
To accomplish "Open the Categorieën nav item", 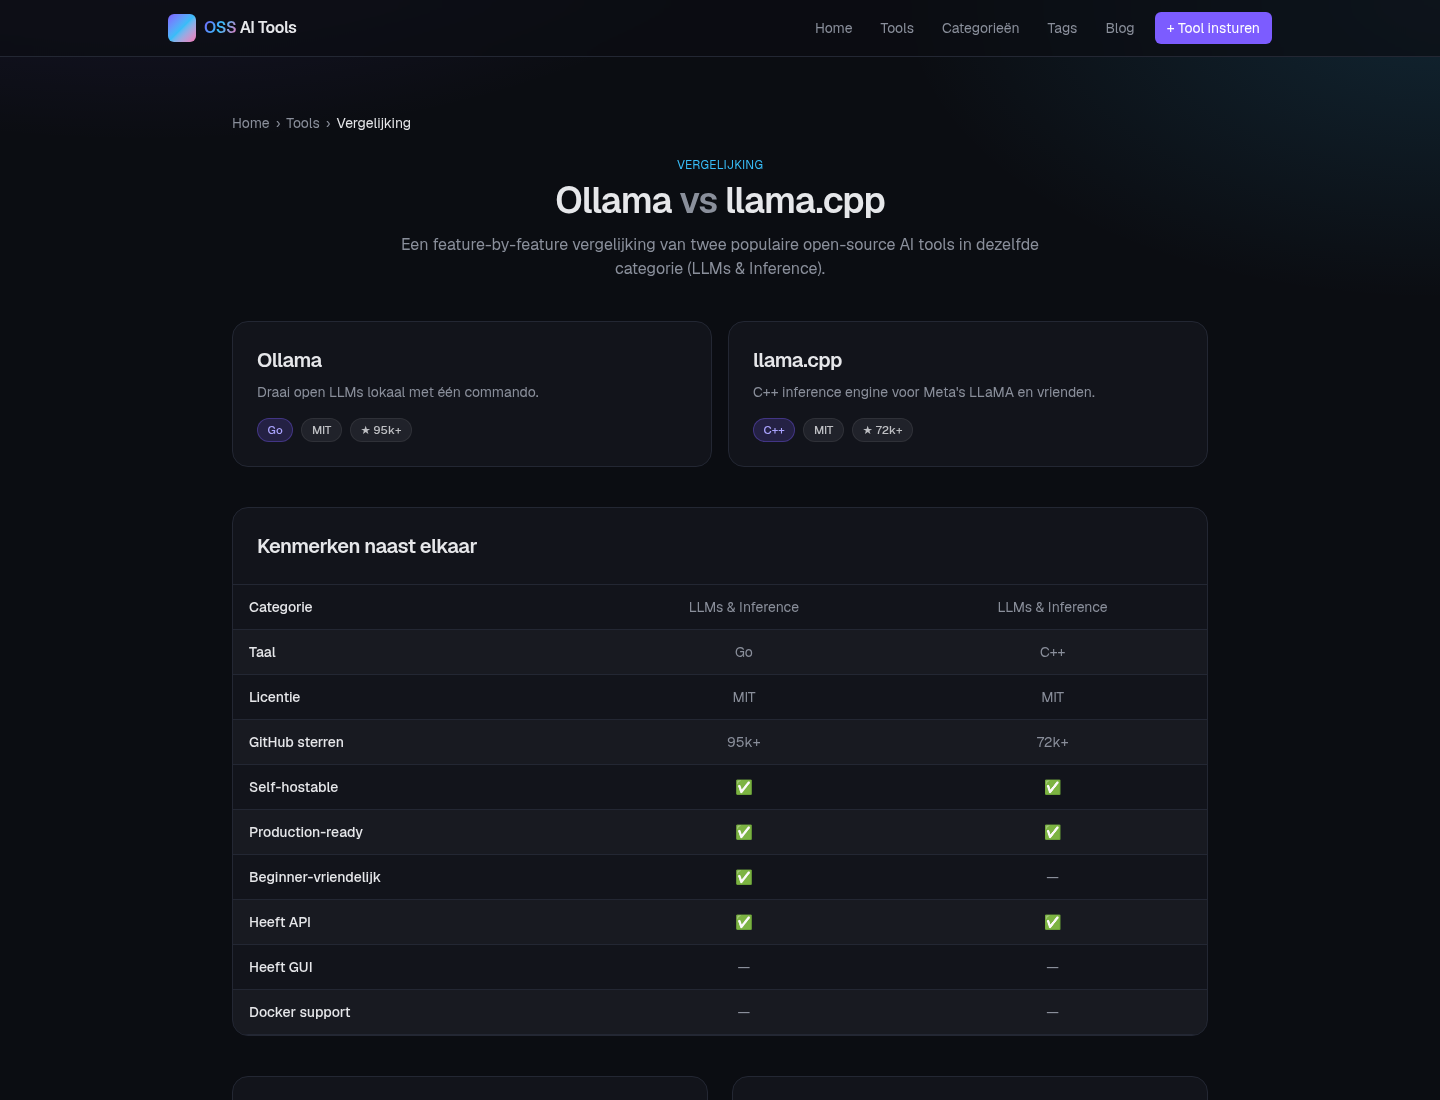I will (981, 28).
